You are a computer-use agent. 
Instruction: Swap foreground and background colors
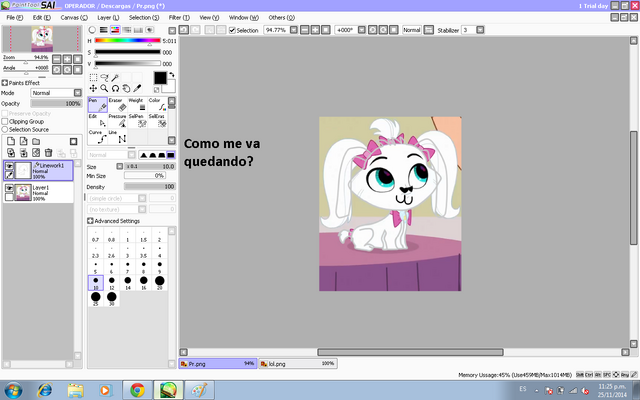[172, 75]
